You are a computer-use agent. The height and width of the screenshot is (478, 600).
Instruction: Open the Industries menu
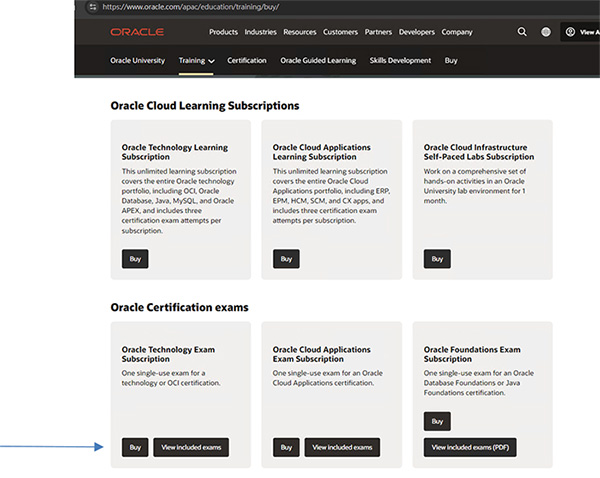[x=260, y=32]
